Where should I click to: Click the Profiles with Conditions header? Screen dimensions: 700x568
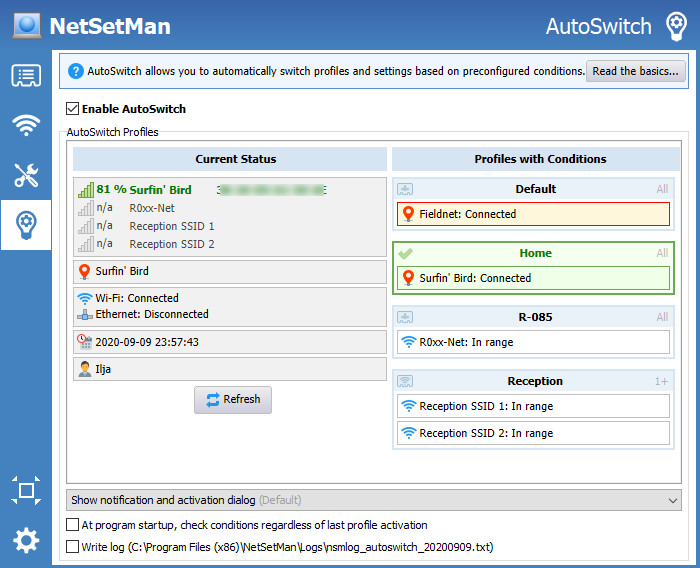[536, 159]
